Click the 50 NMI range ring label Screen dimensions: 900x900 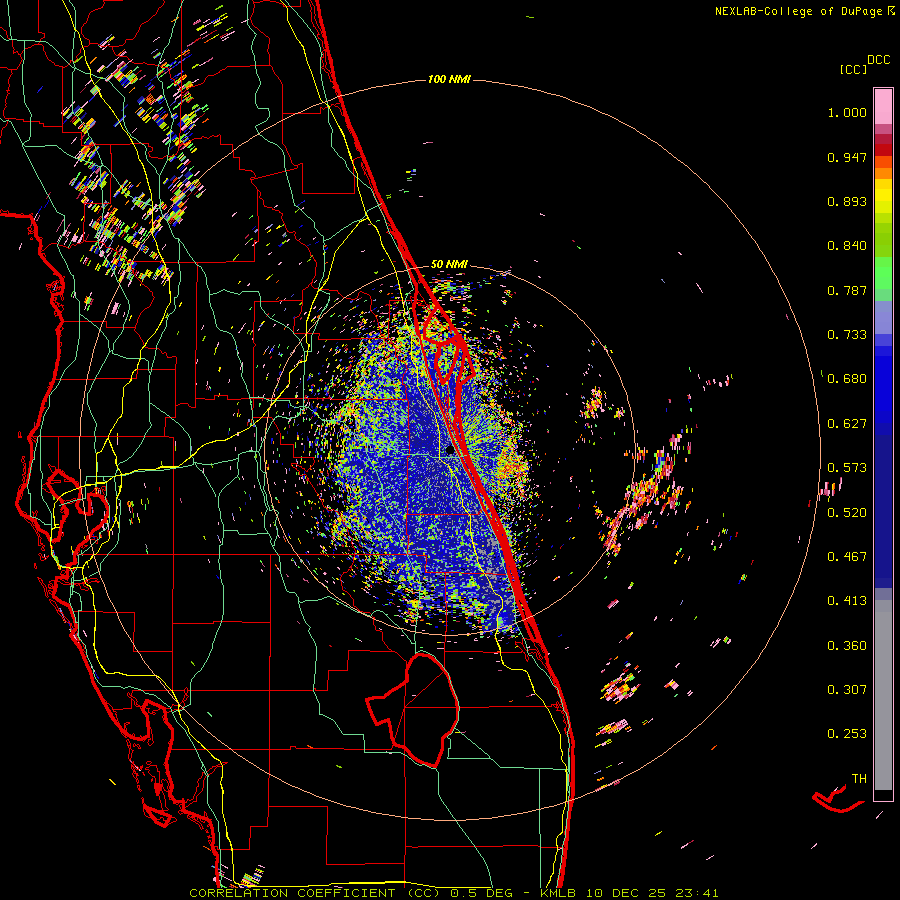click(449, 265)
